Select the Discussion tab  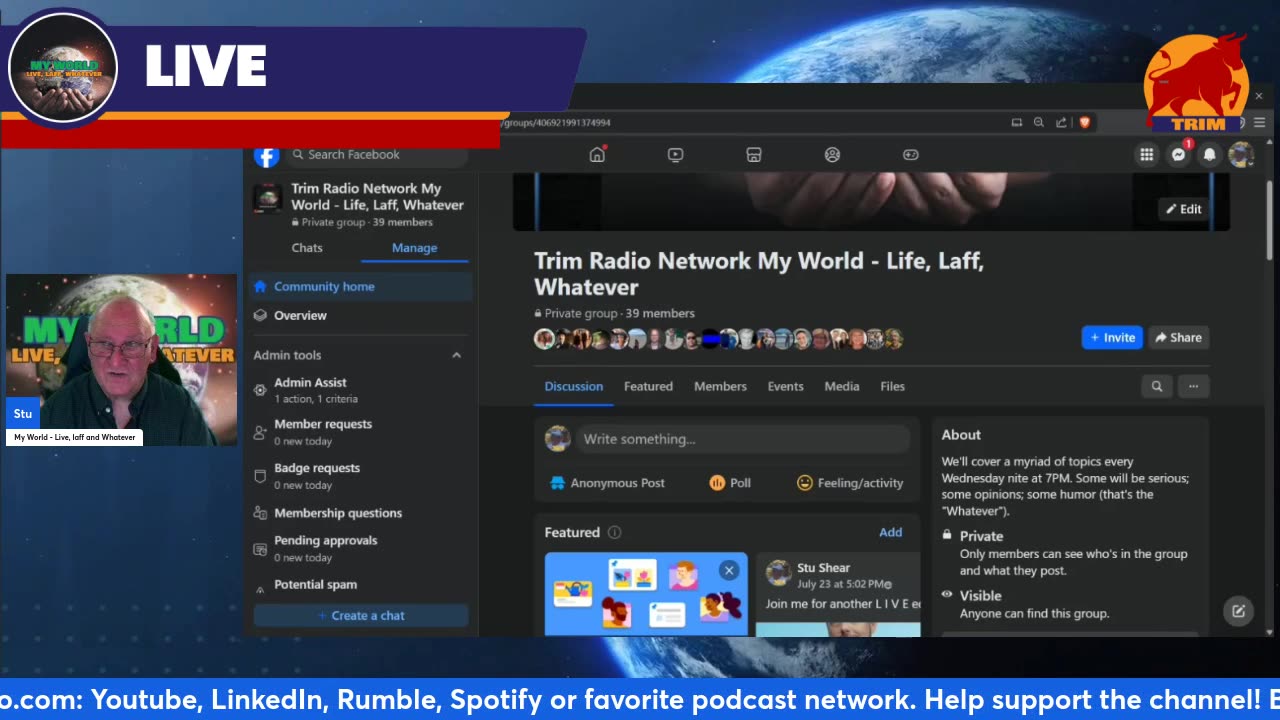(x=574, y=386)
